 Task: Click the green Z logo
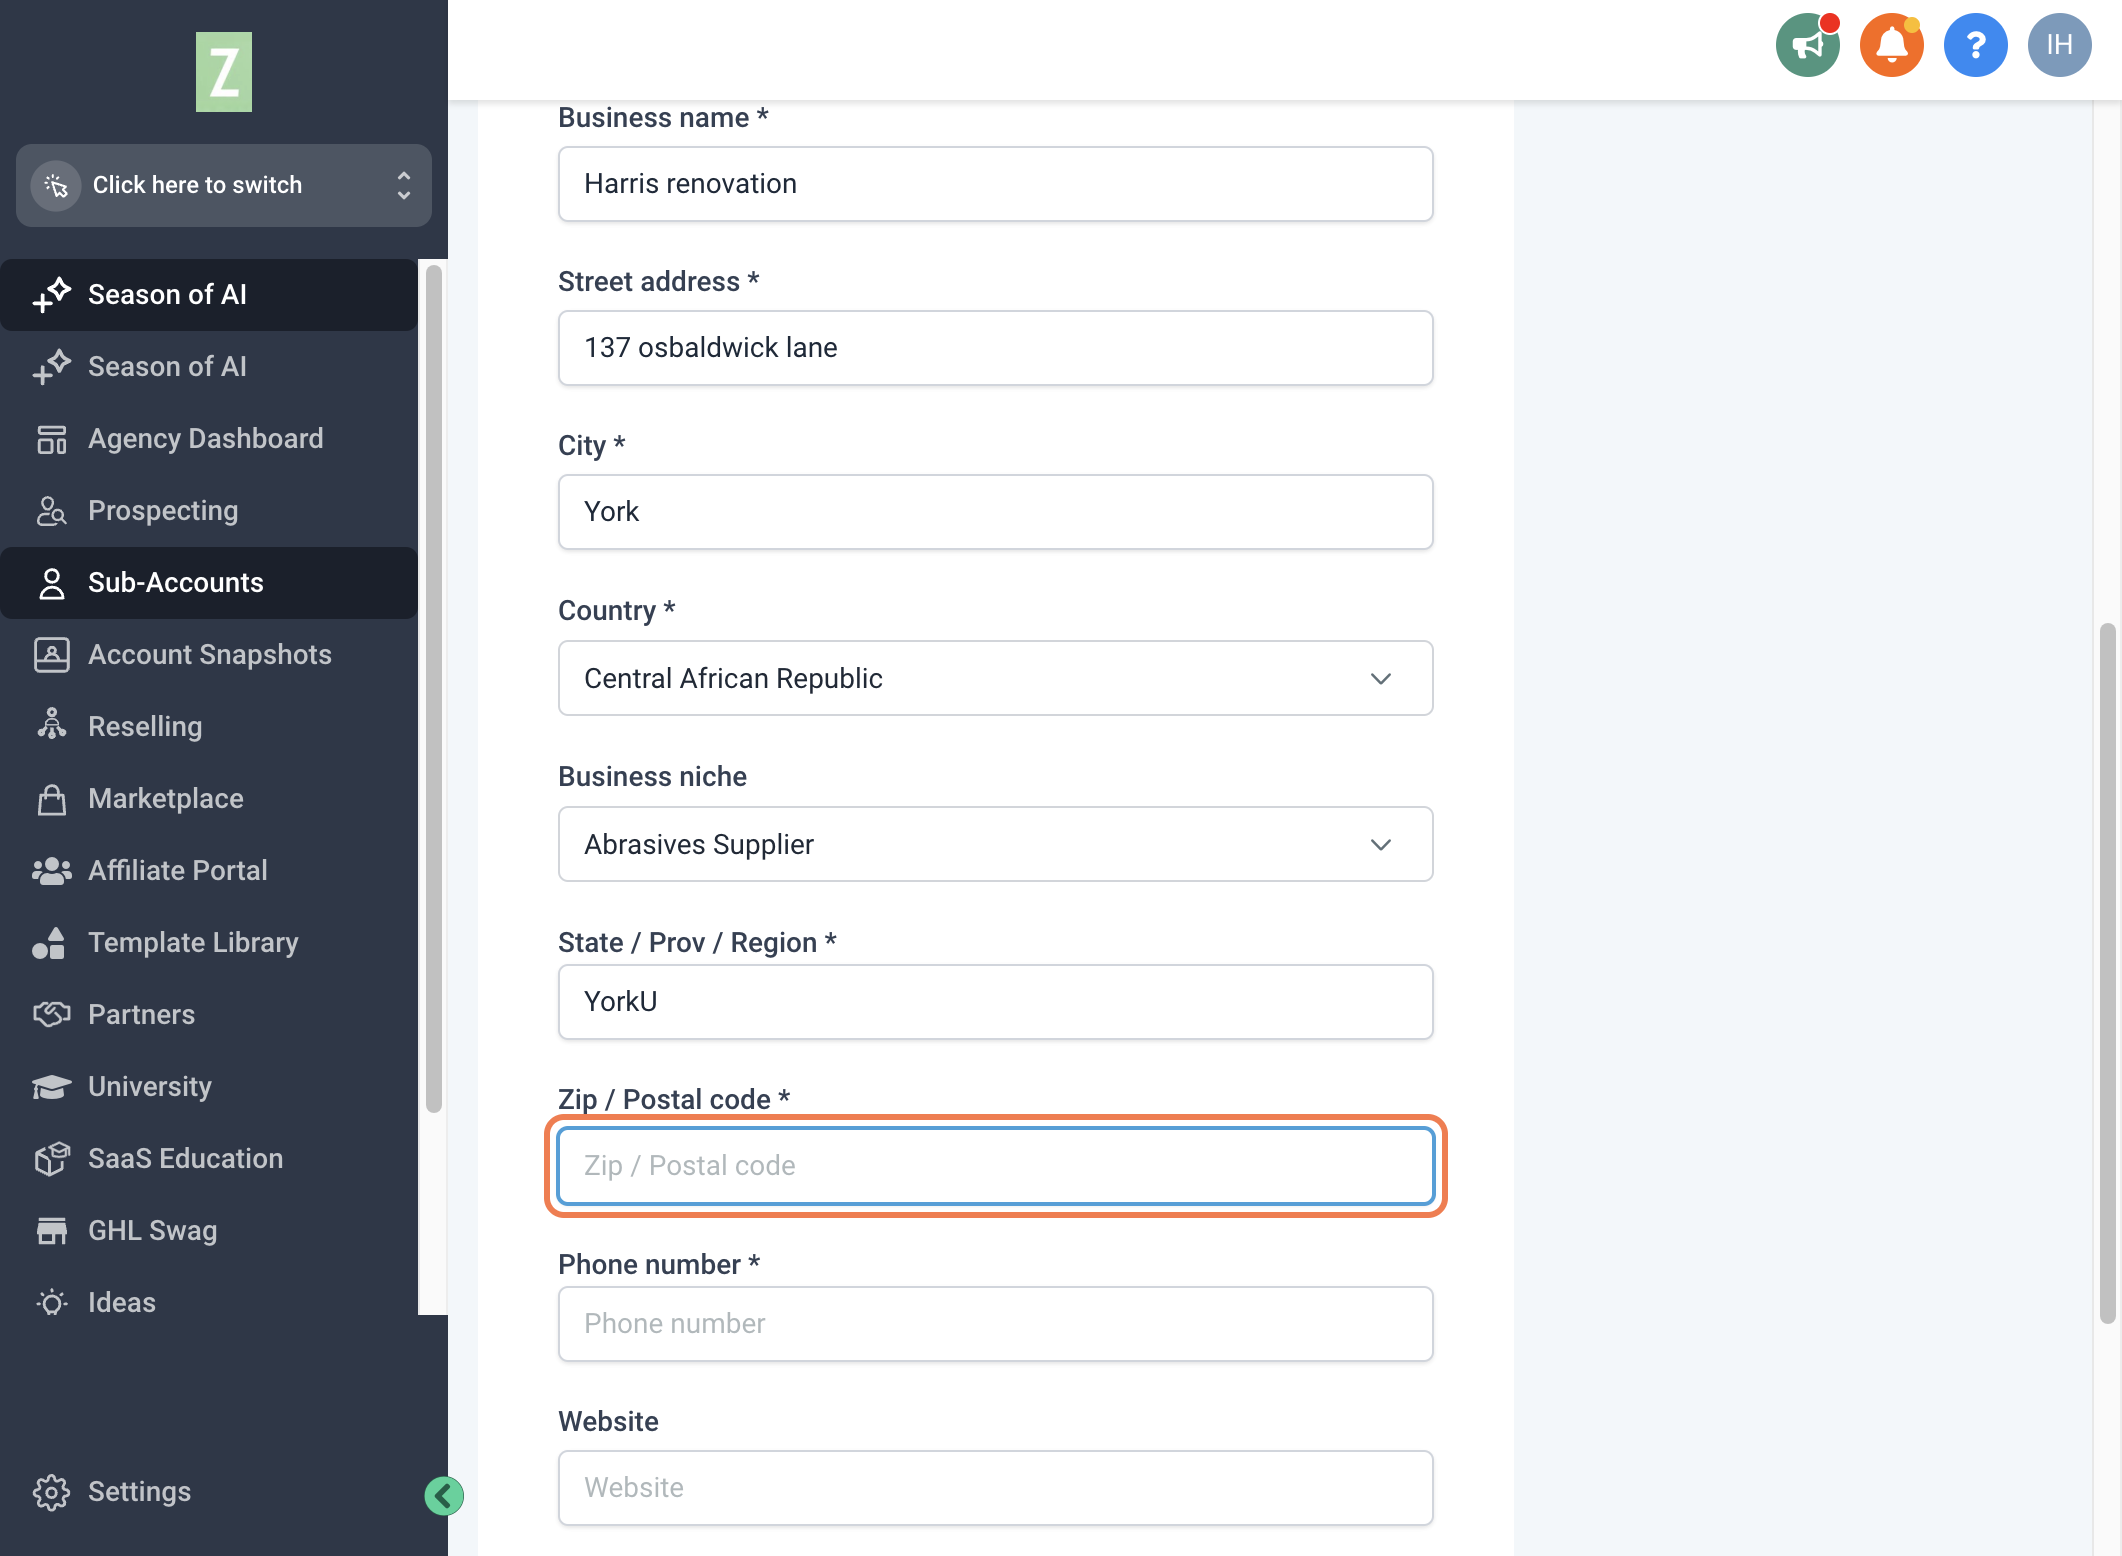224,72
